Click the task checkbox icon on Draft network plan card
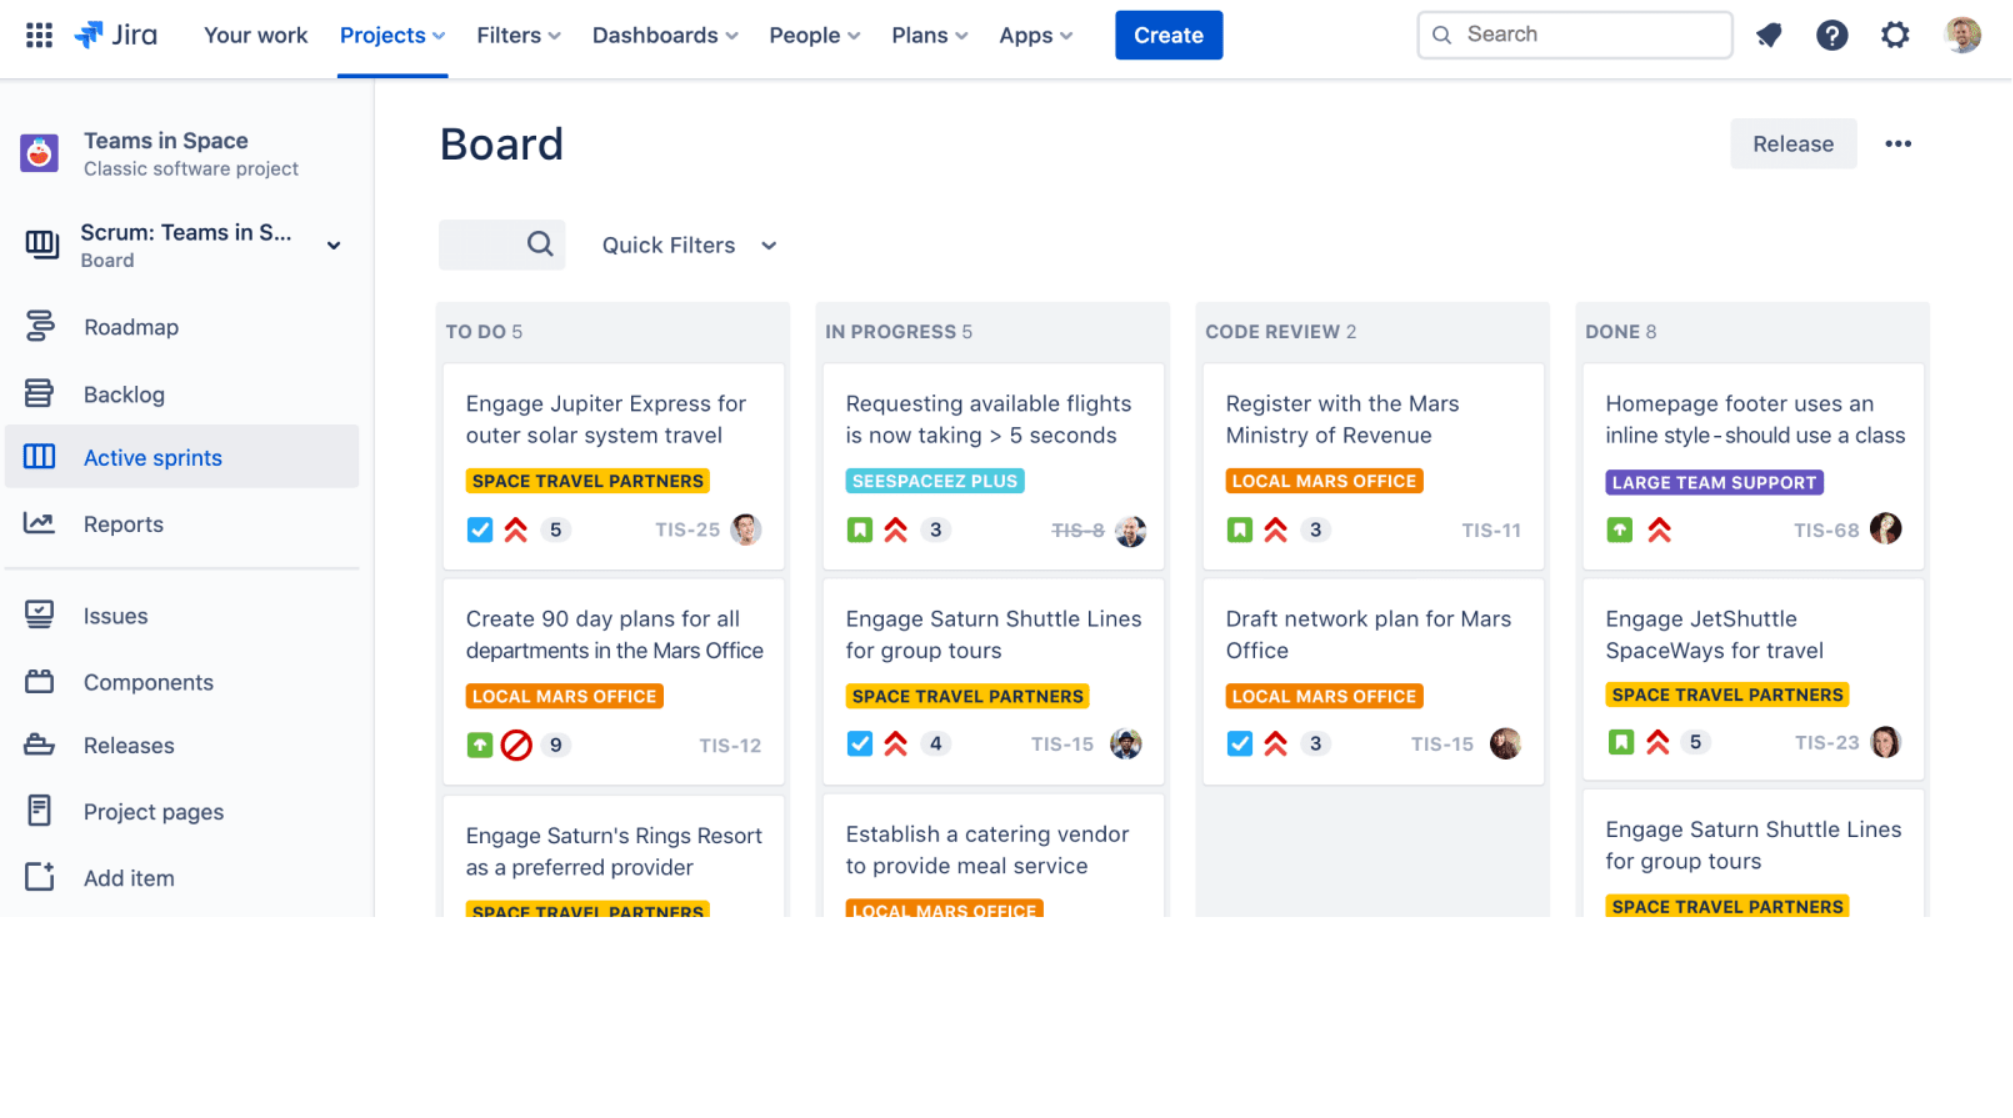This screenshot has width=2013, height=1118. point(1239,744)
